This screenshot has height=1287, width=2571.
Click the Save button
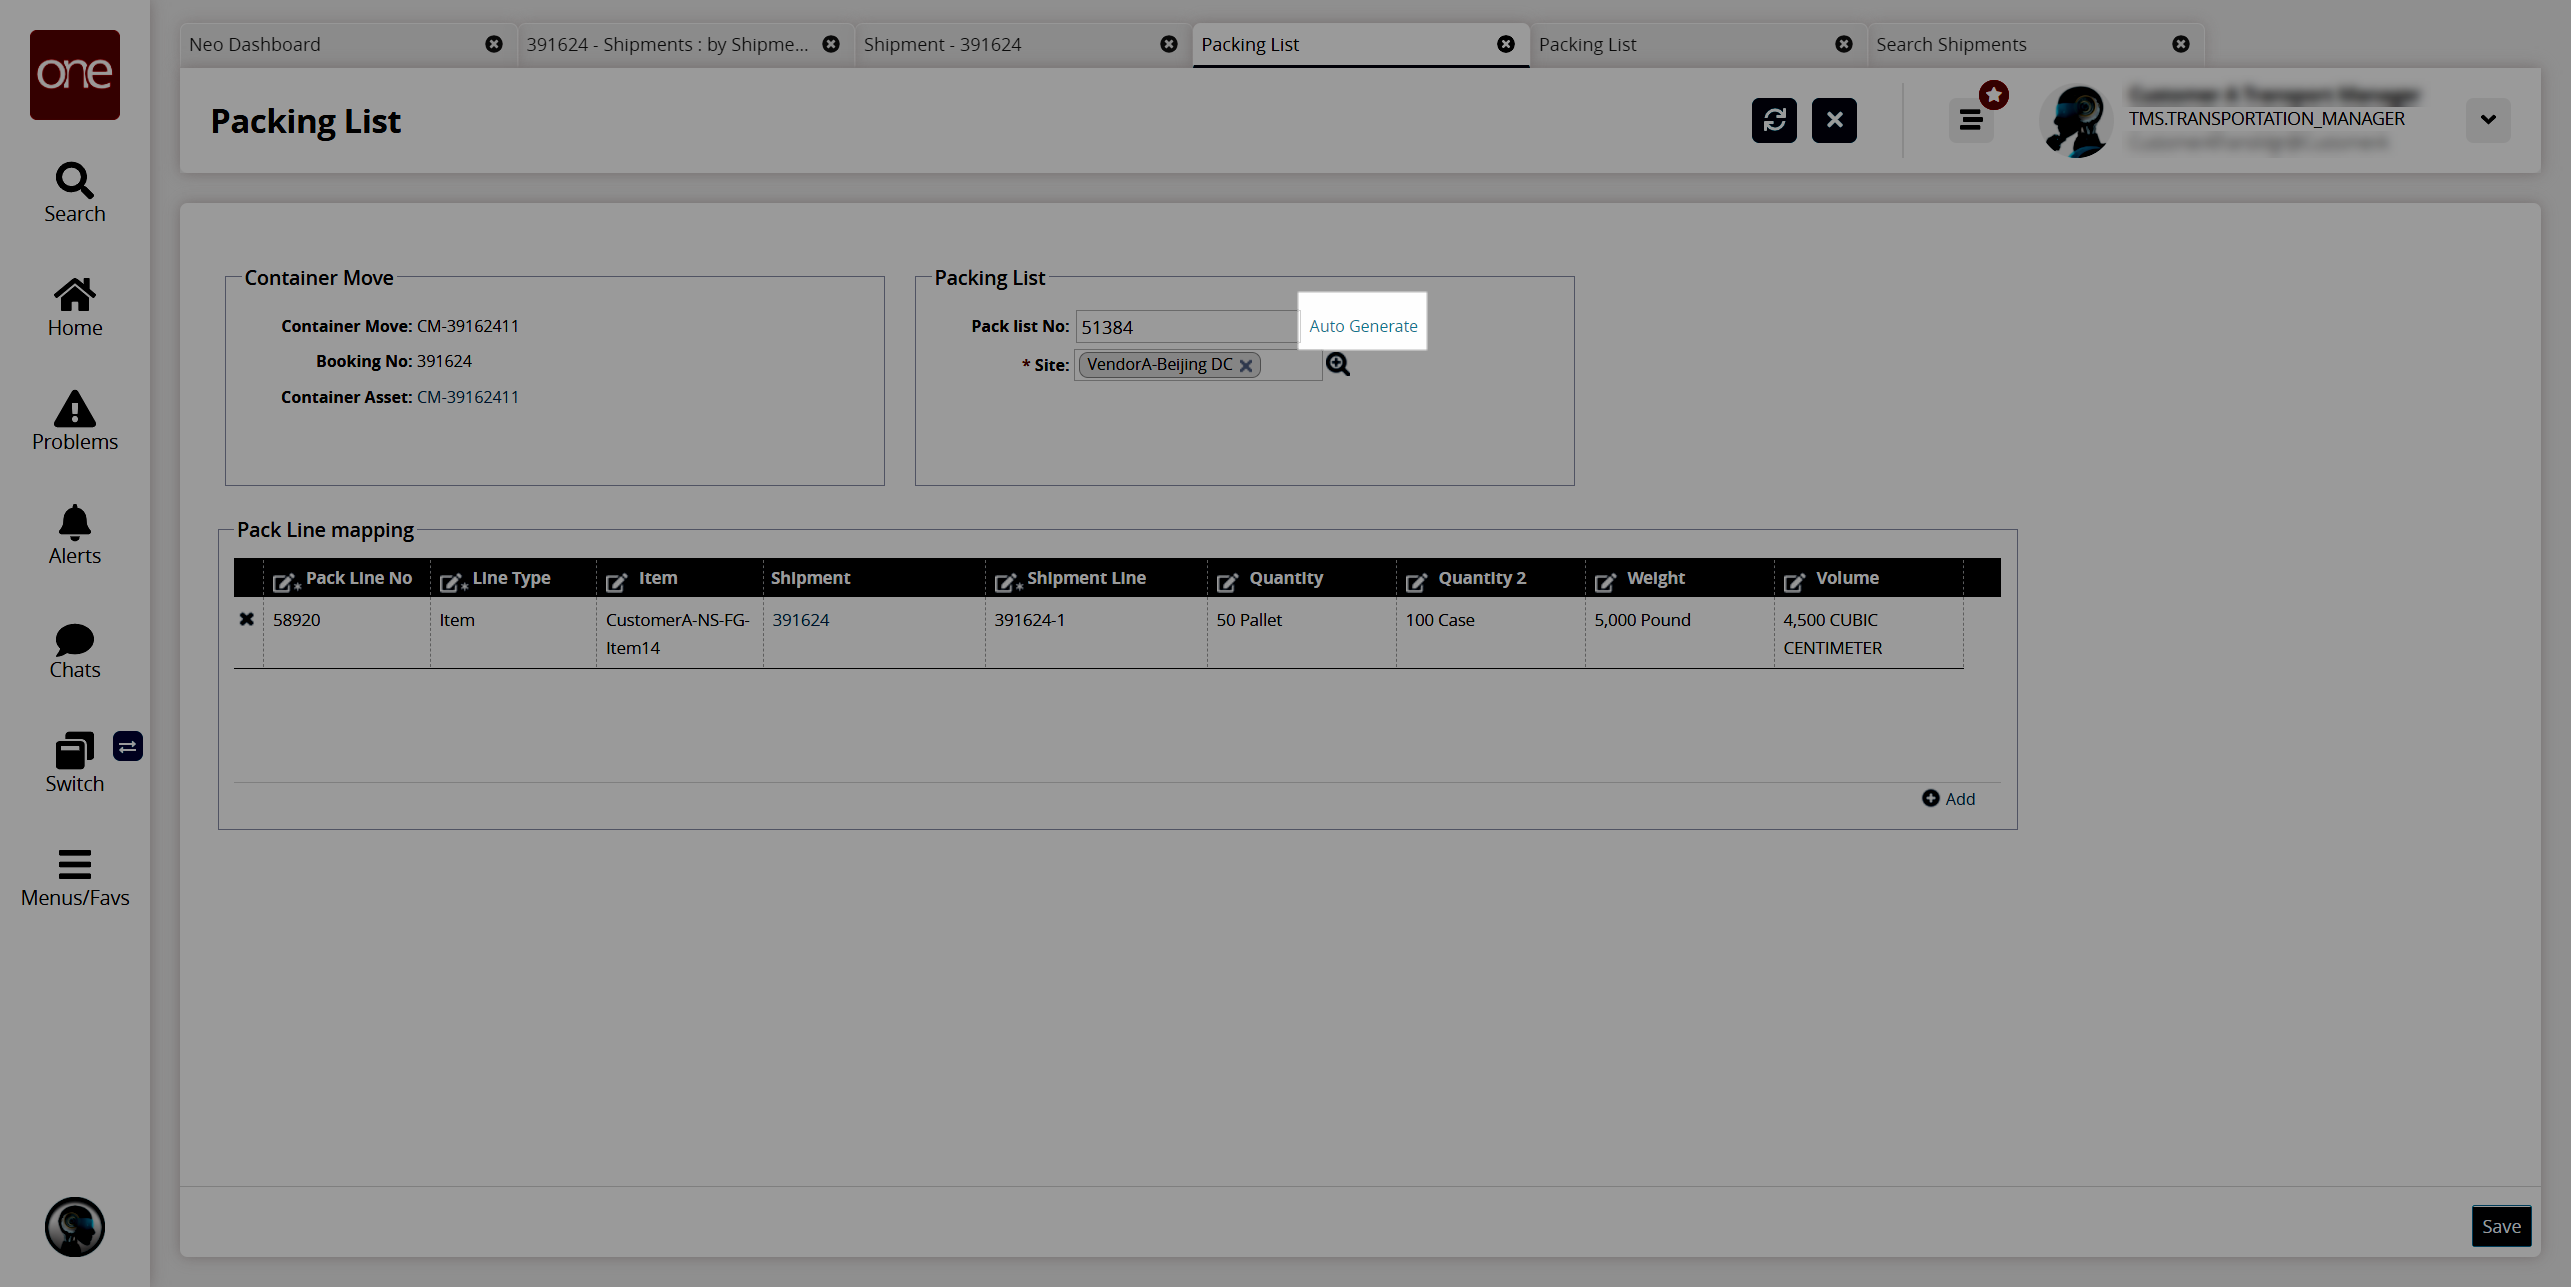click(x=2501, y=1226)
